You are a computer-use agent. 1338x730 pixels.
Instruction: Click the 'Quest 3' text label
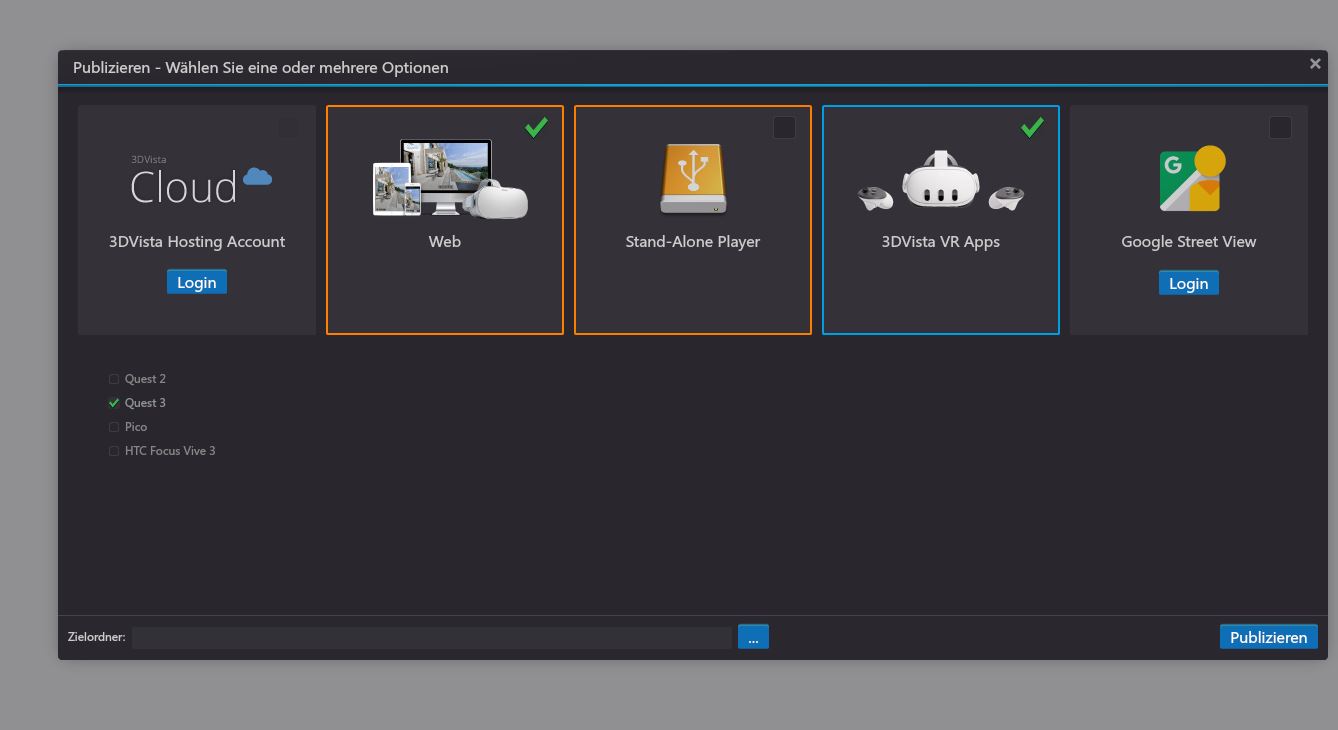point(146,403)
